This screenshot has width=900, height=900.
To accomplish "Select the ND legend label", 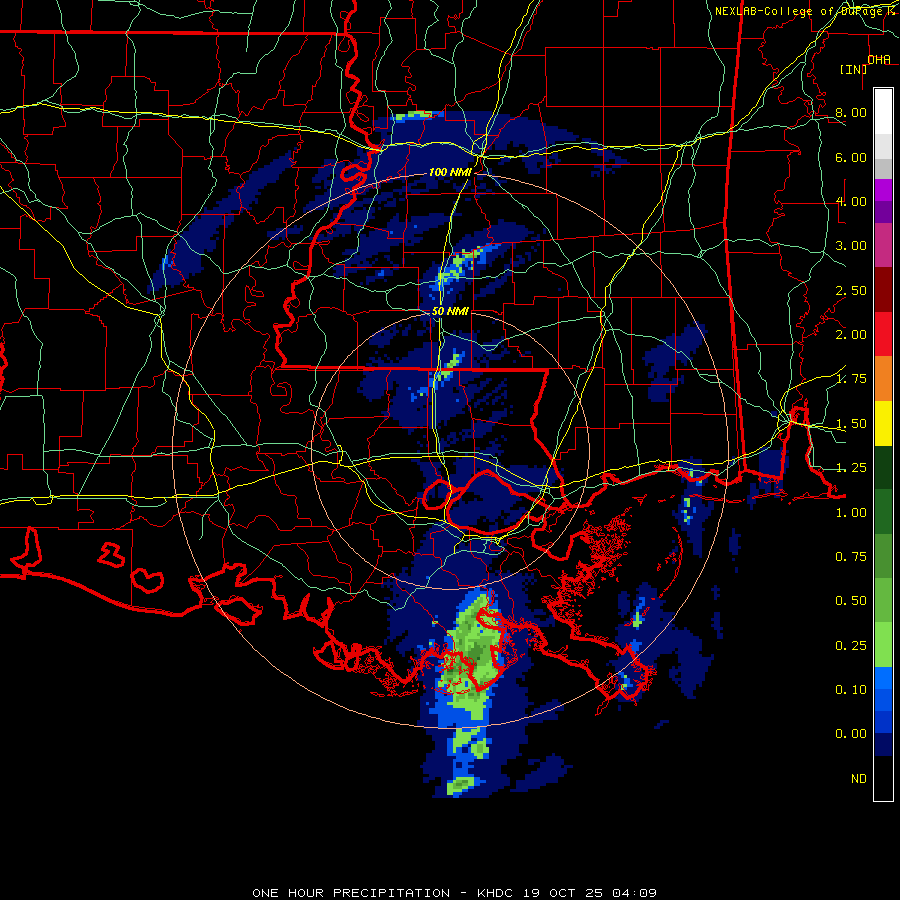I will click(859, 779).
